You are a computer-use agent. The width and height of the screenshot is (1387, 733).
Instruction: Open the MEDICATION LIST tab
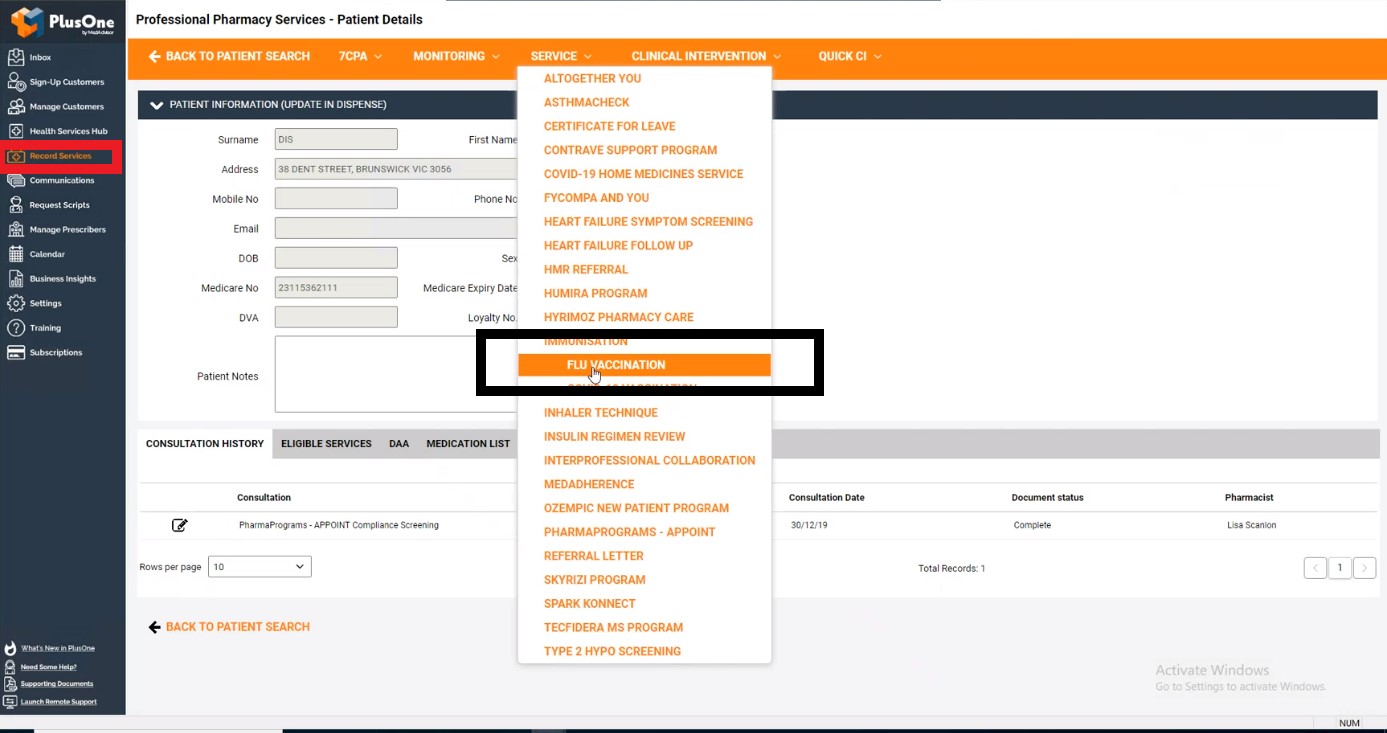coord(468,444)
